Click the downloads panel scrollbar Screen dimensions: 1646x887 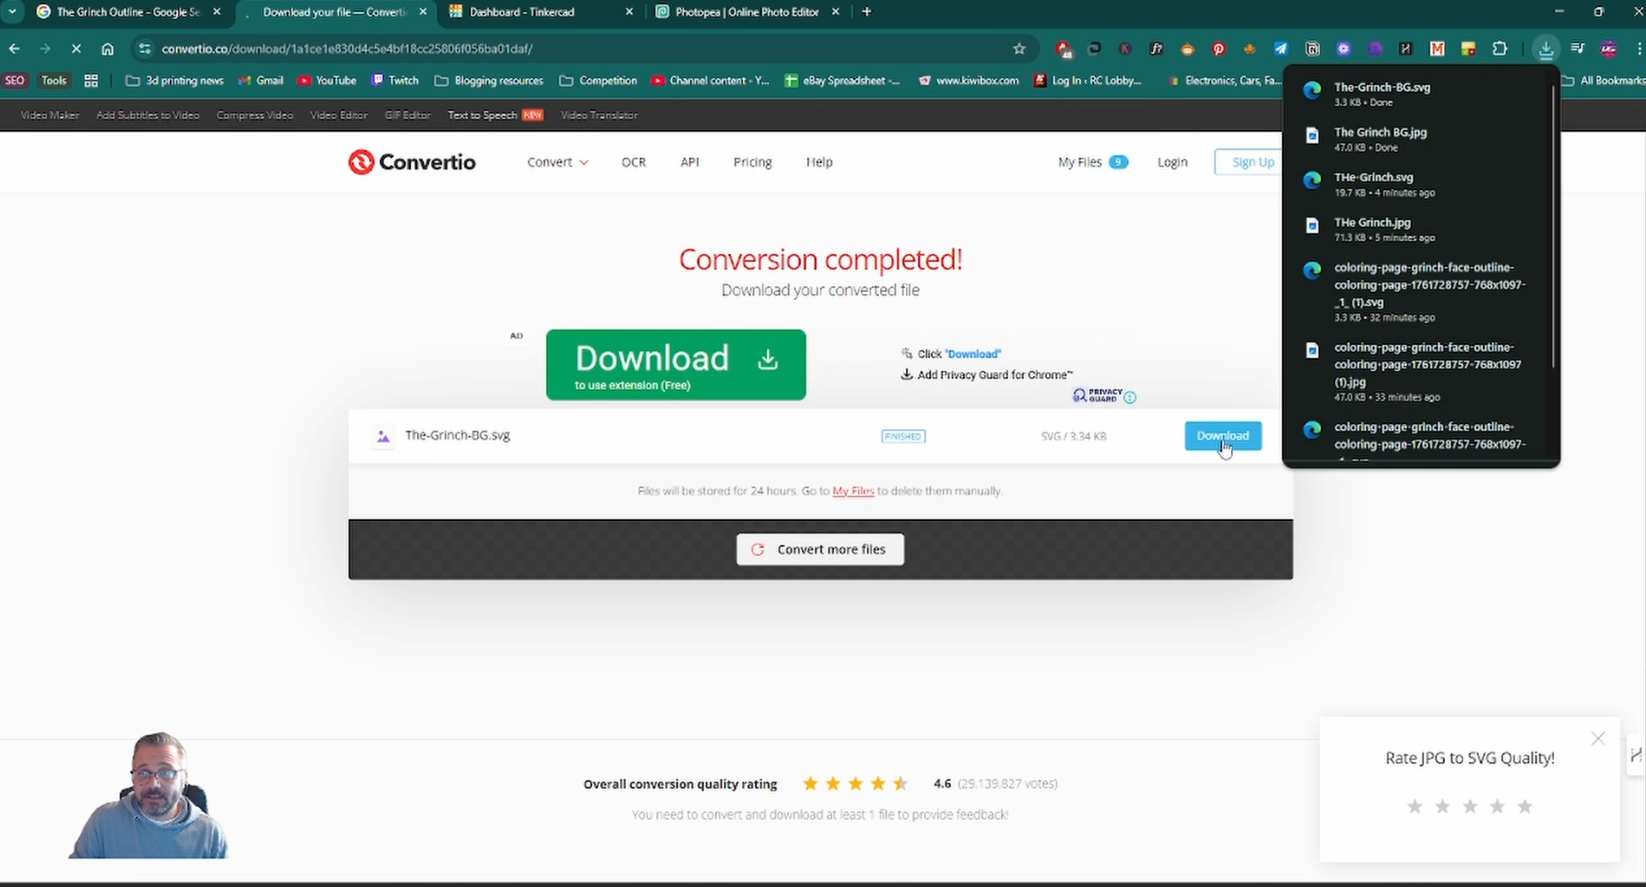[x=1553, y=225]
